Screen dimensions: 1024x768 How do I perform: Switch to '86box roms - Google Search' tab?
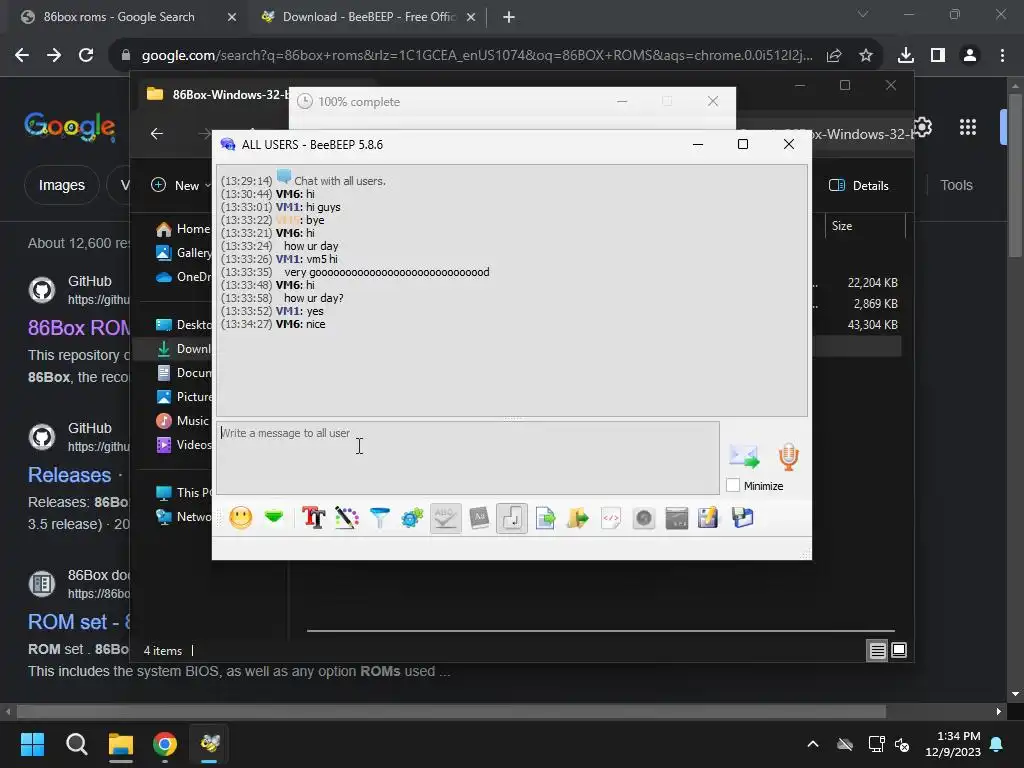(119, 17)
